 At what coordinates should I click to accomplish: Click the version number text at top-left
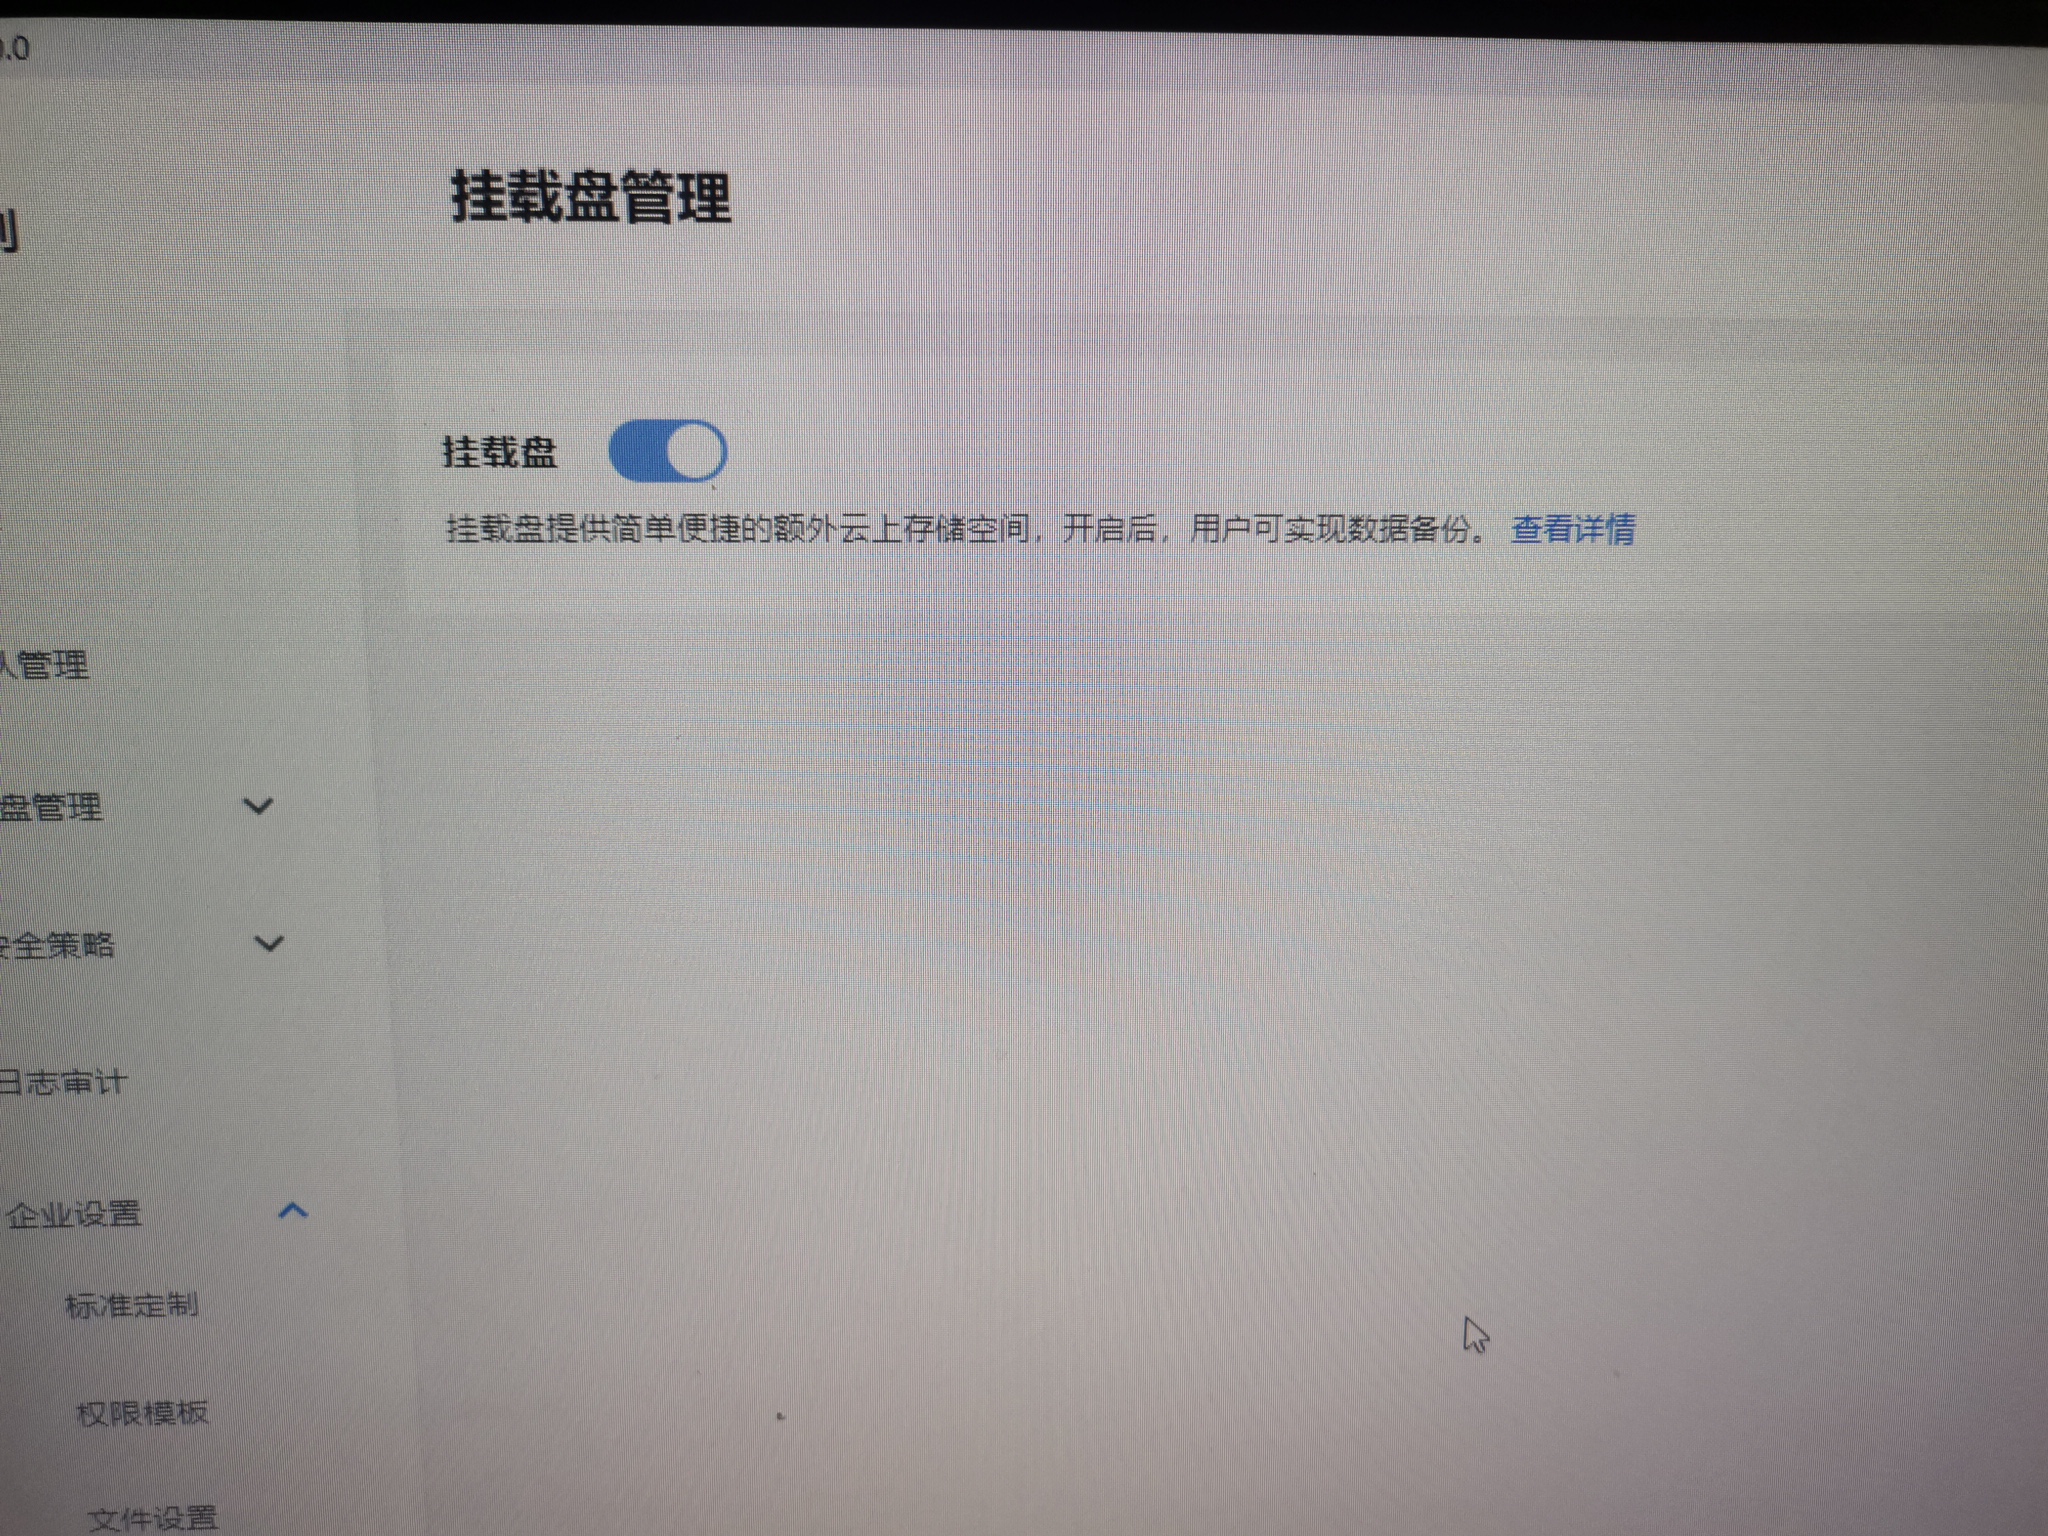point(14,48)
